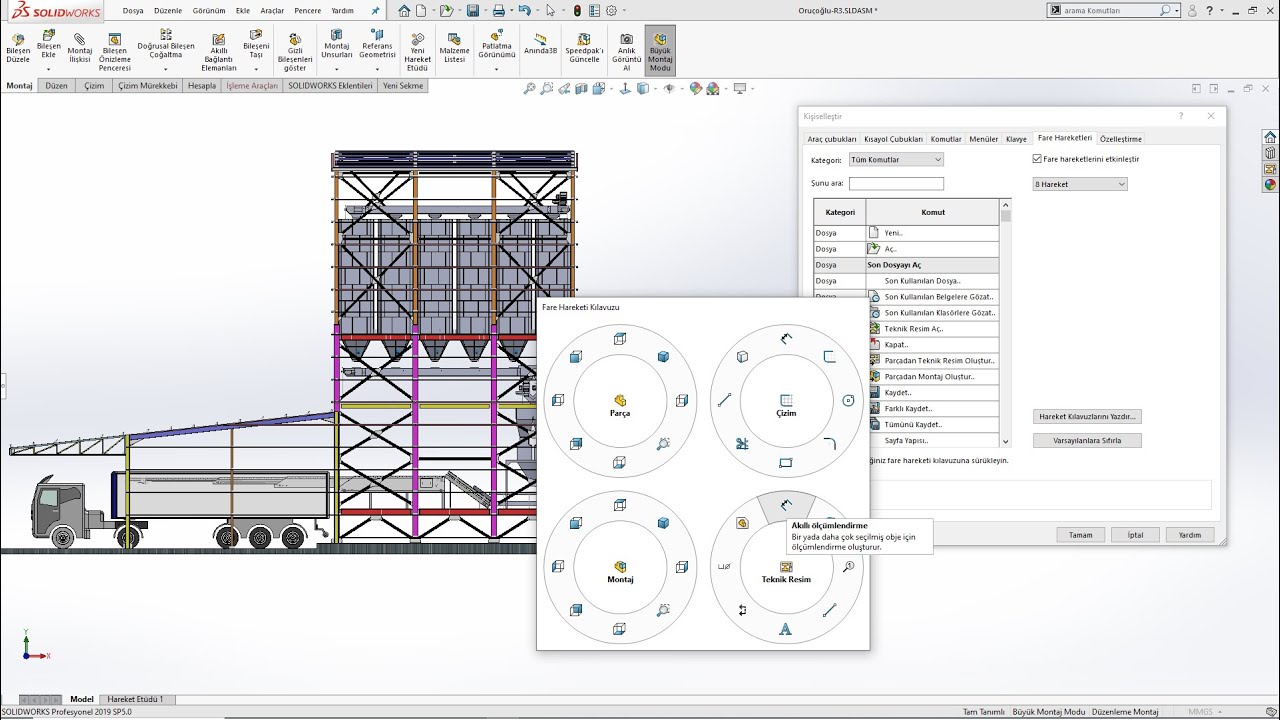This screenshot has height=720, width=1280.
Task: Click the arama Komutları search box
Action: [x=1114, y=10]
